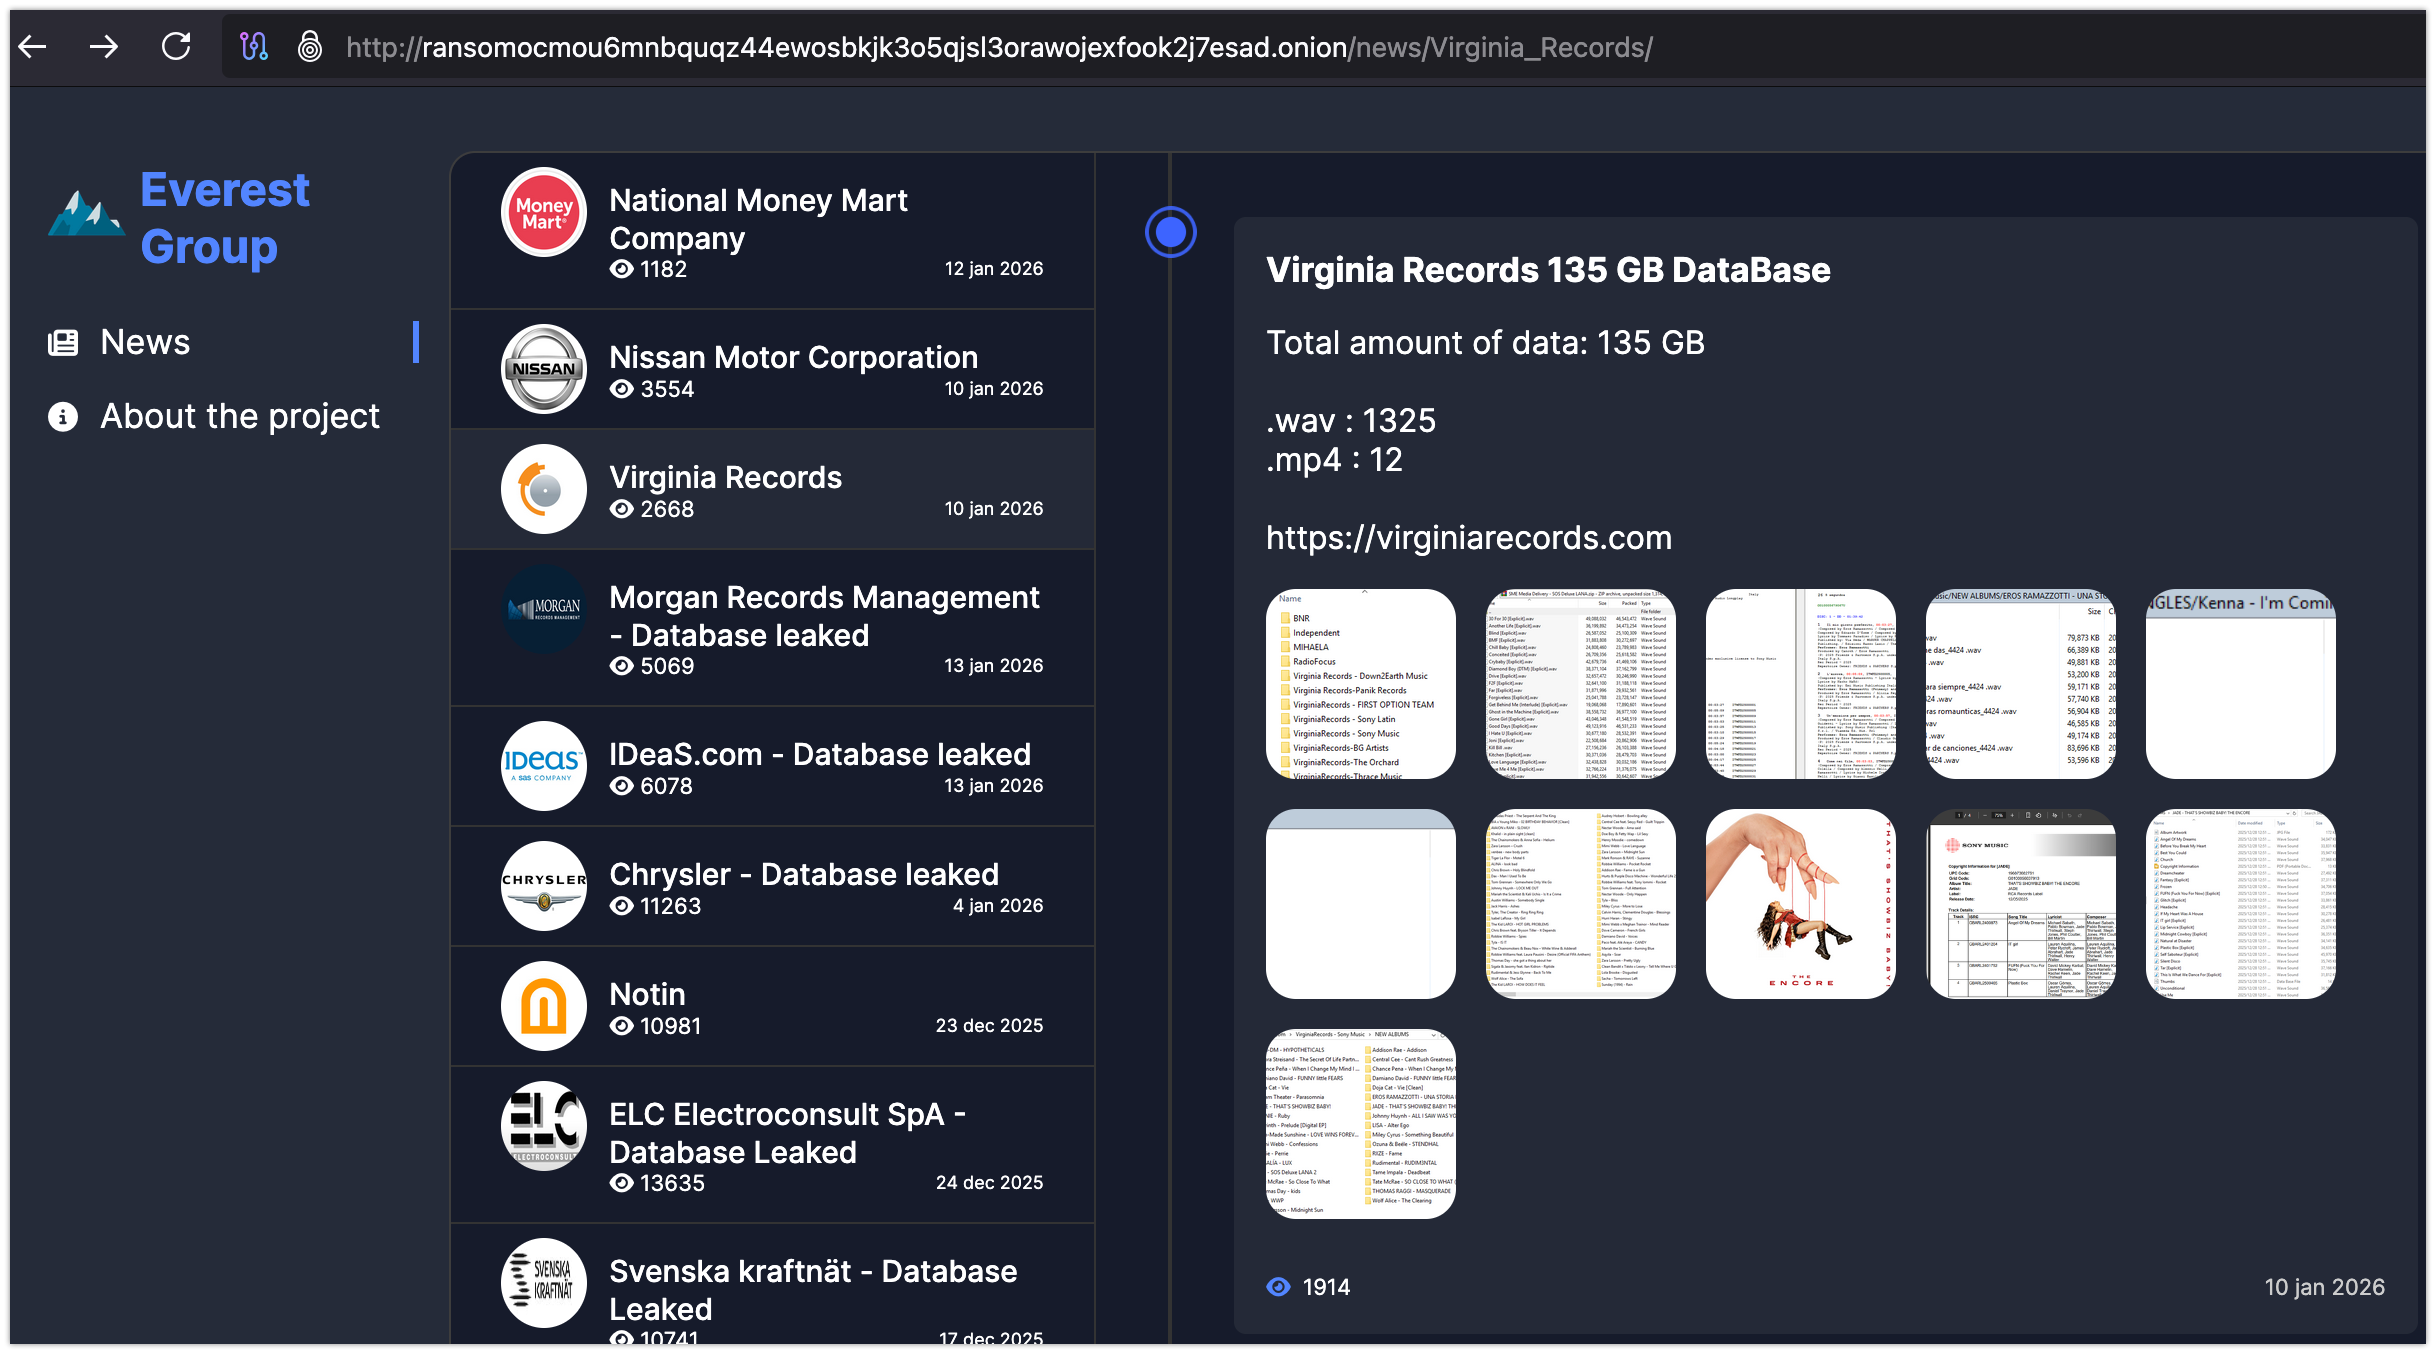
Task: Open the ELC Electroconsult logo avatar
Action: (x=544, y=1126)
